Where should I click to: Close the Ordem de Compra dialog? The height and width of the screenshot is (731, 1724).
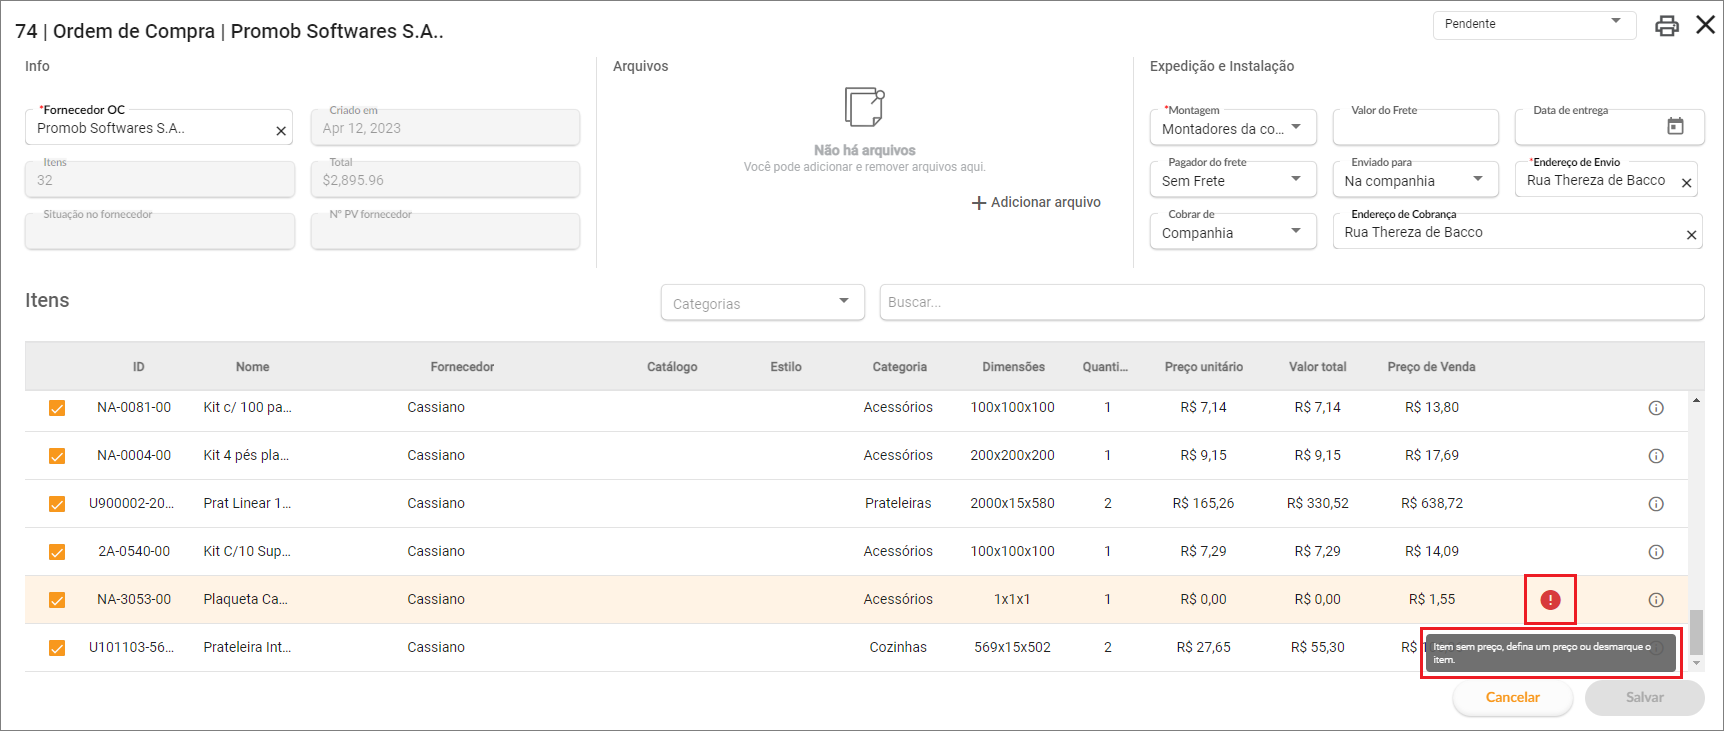(1706, 25)
